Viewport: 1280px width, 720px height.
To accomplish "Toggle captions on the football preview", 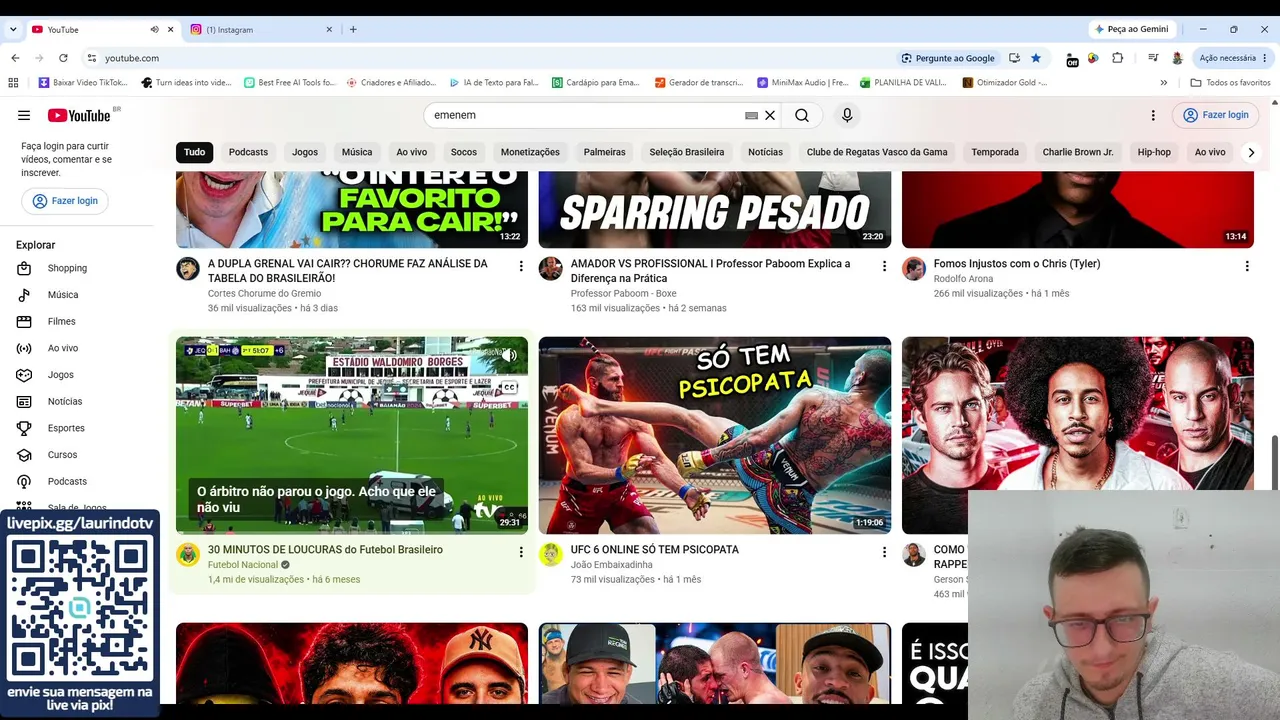I will click(509, 387).
